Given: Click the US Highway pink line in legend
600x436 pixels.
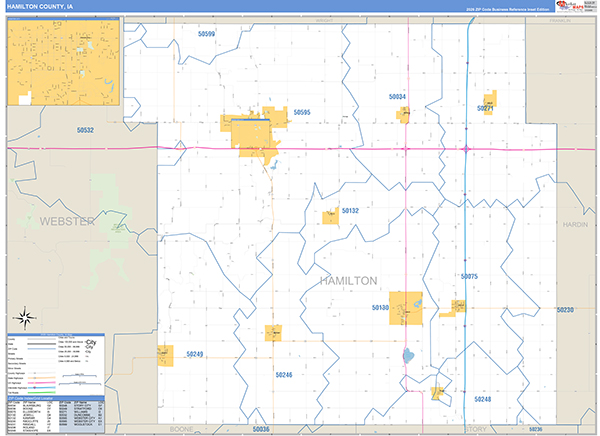Looking at the screenshot, I should tap(42, 383).
